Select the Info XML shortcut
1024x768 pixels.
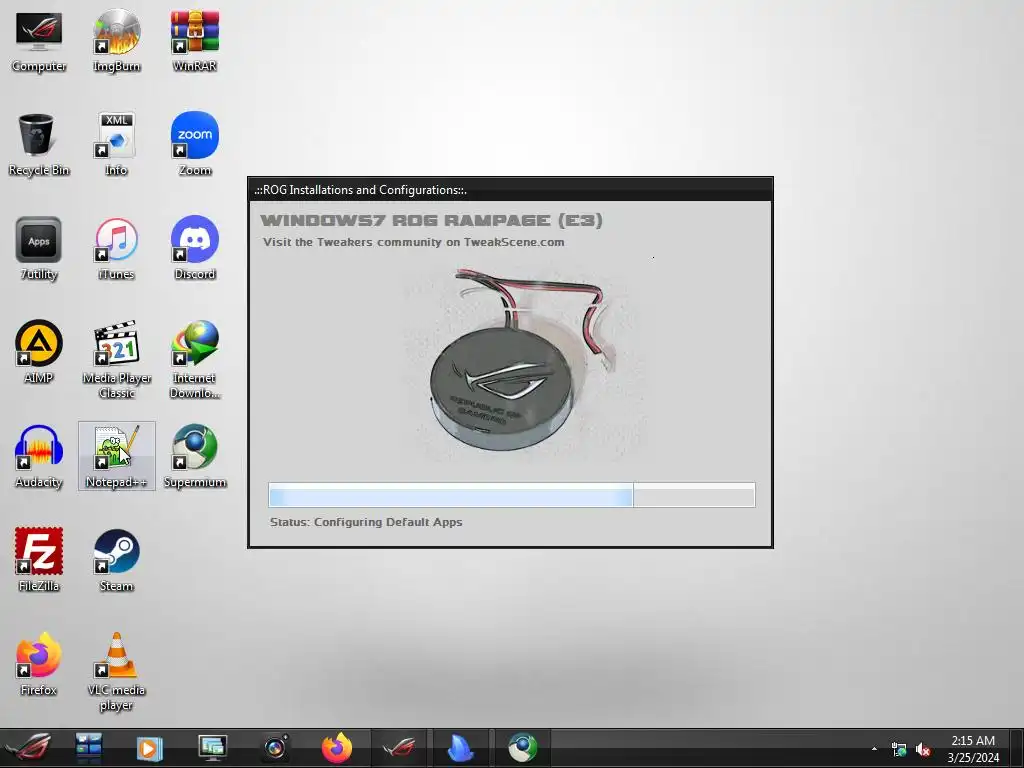116,145
